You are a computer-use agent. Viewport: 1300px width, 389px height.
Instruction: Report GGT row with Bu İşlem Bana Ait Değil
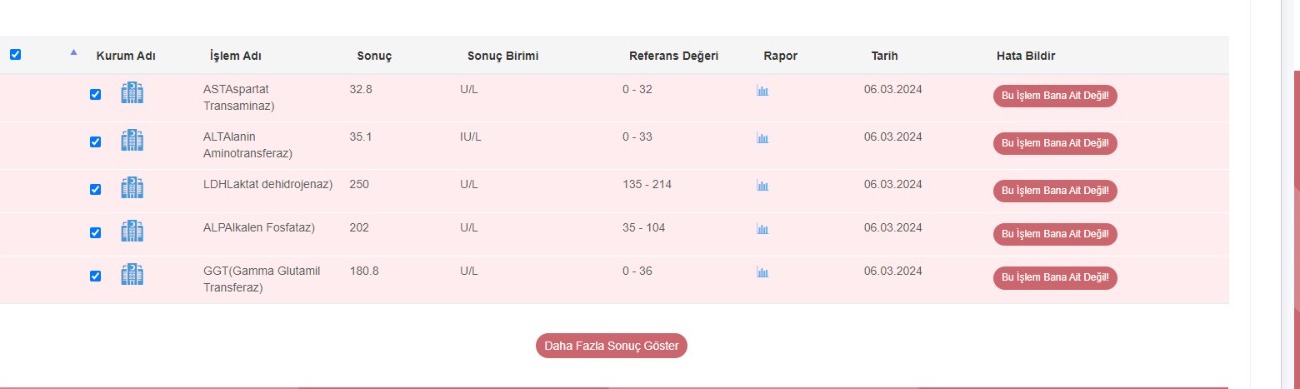click(1055, 277)
